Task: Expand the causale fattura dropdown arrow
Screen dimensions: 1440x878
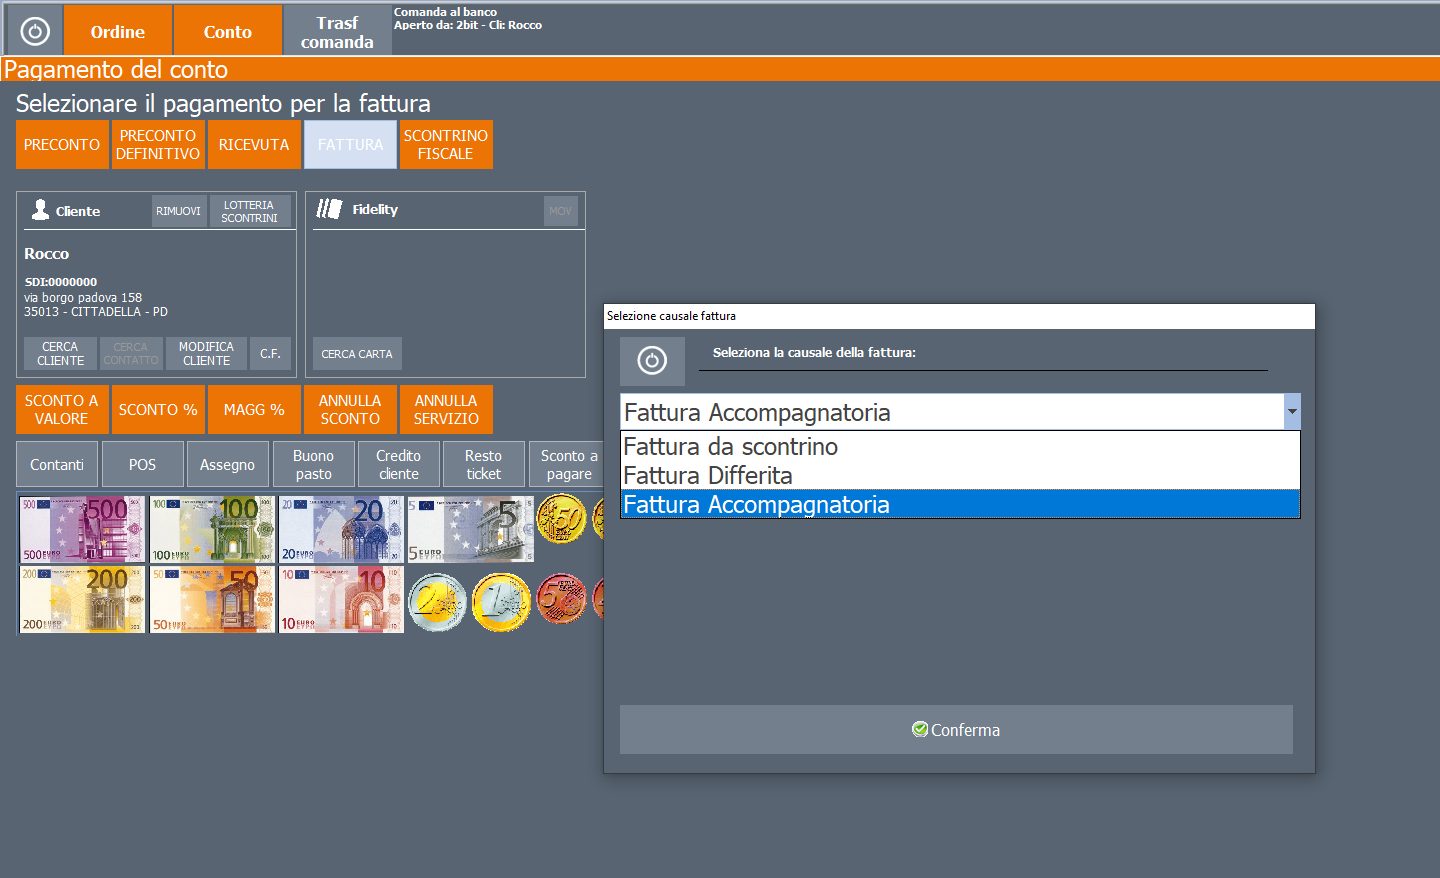Action: click(1292, 412)
